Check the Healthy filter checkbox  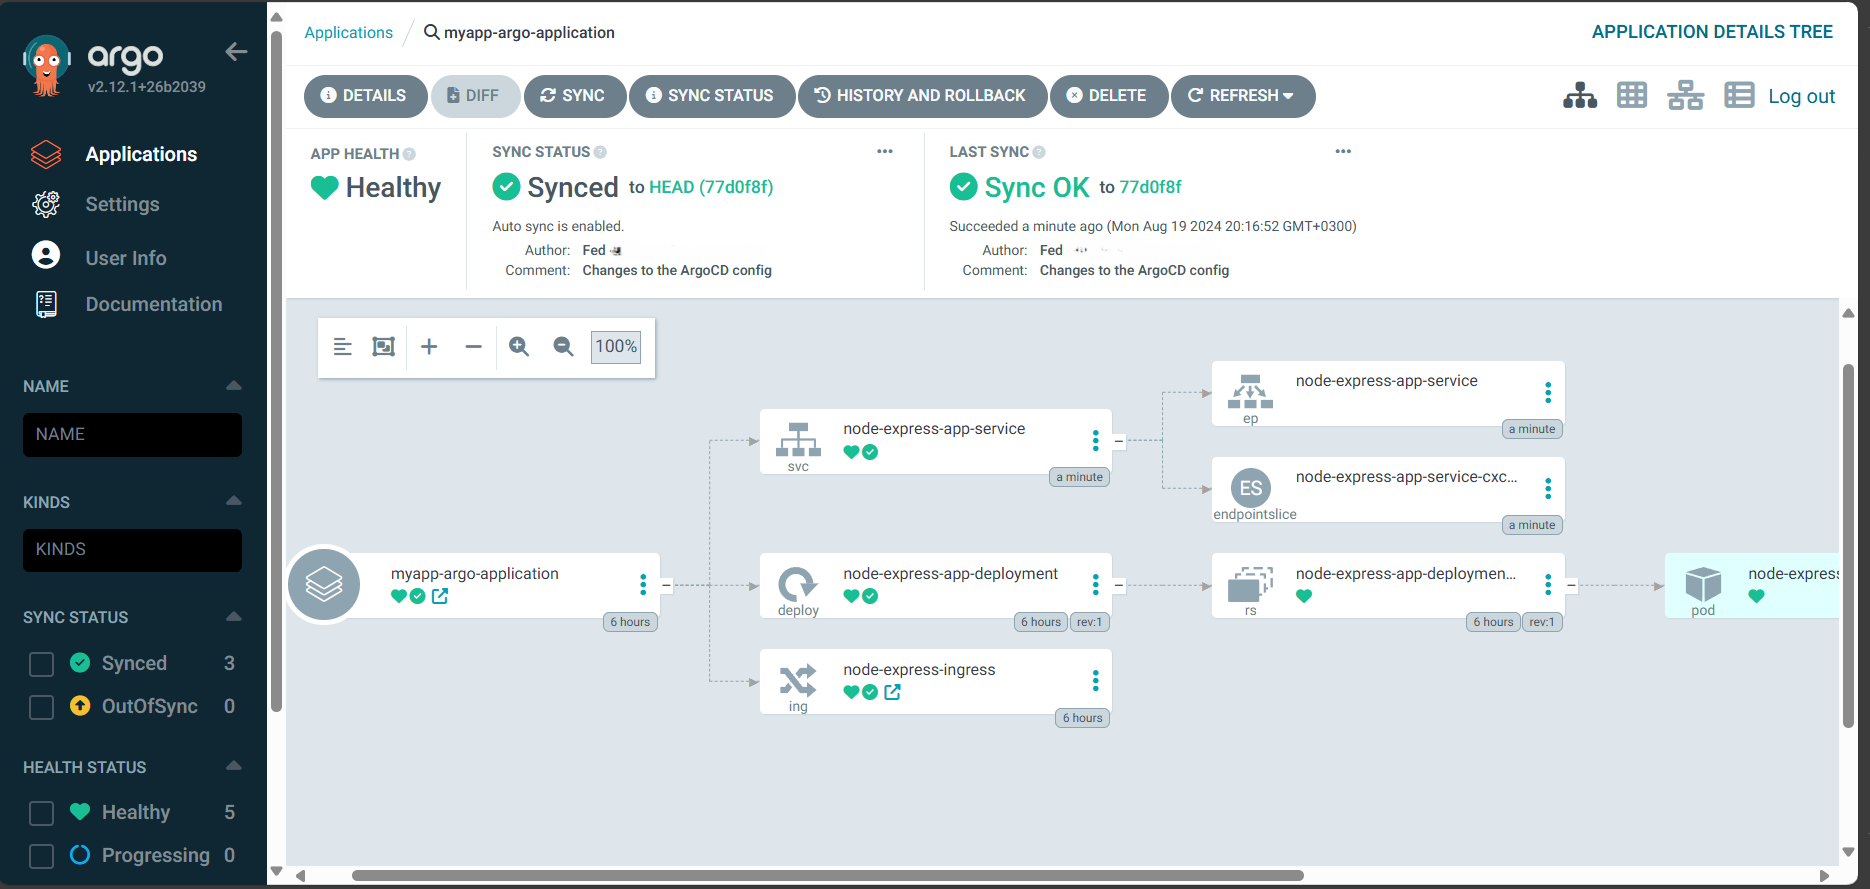[x=41, y=813]
